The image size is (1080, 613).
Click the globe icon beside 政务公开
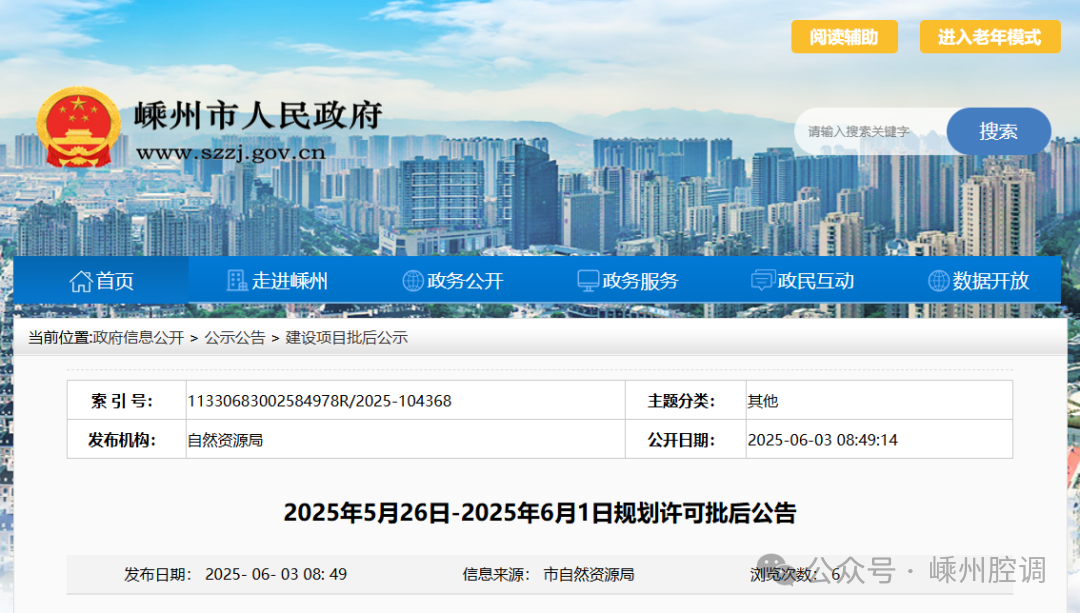[x=413, y=281]
